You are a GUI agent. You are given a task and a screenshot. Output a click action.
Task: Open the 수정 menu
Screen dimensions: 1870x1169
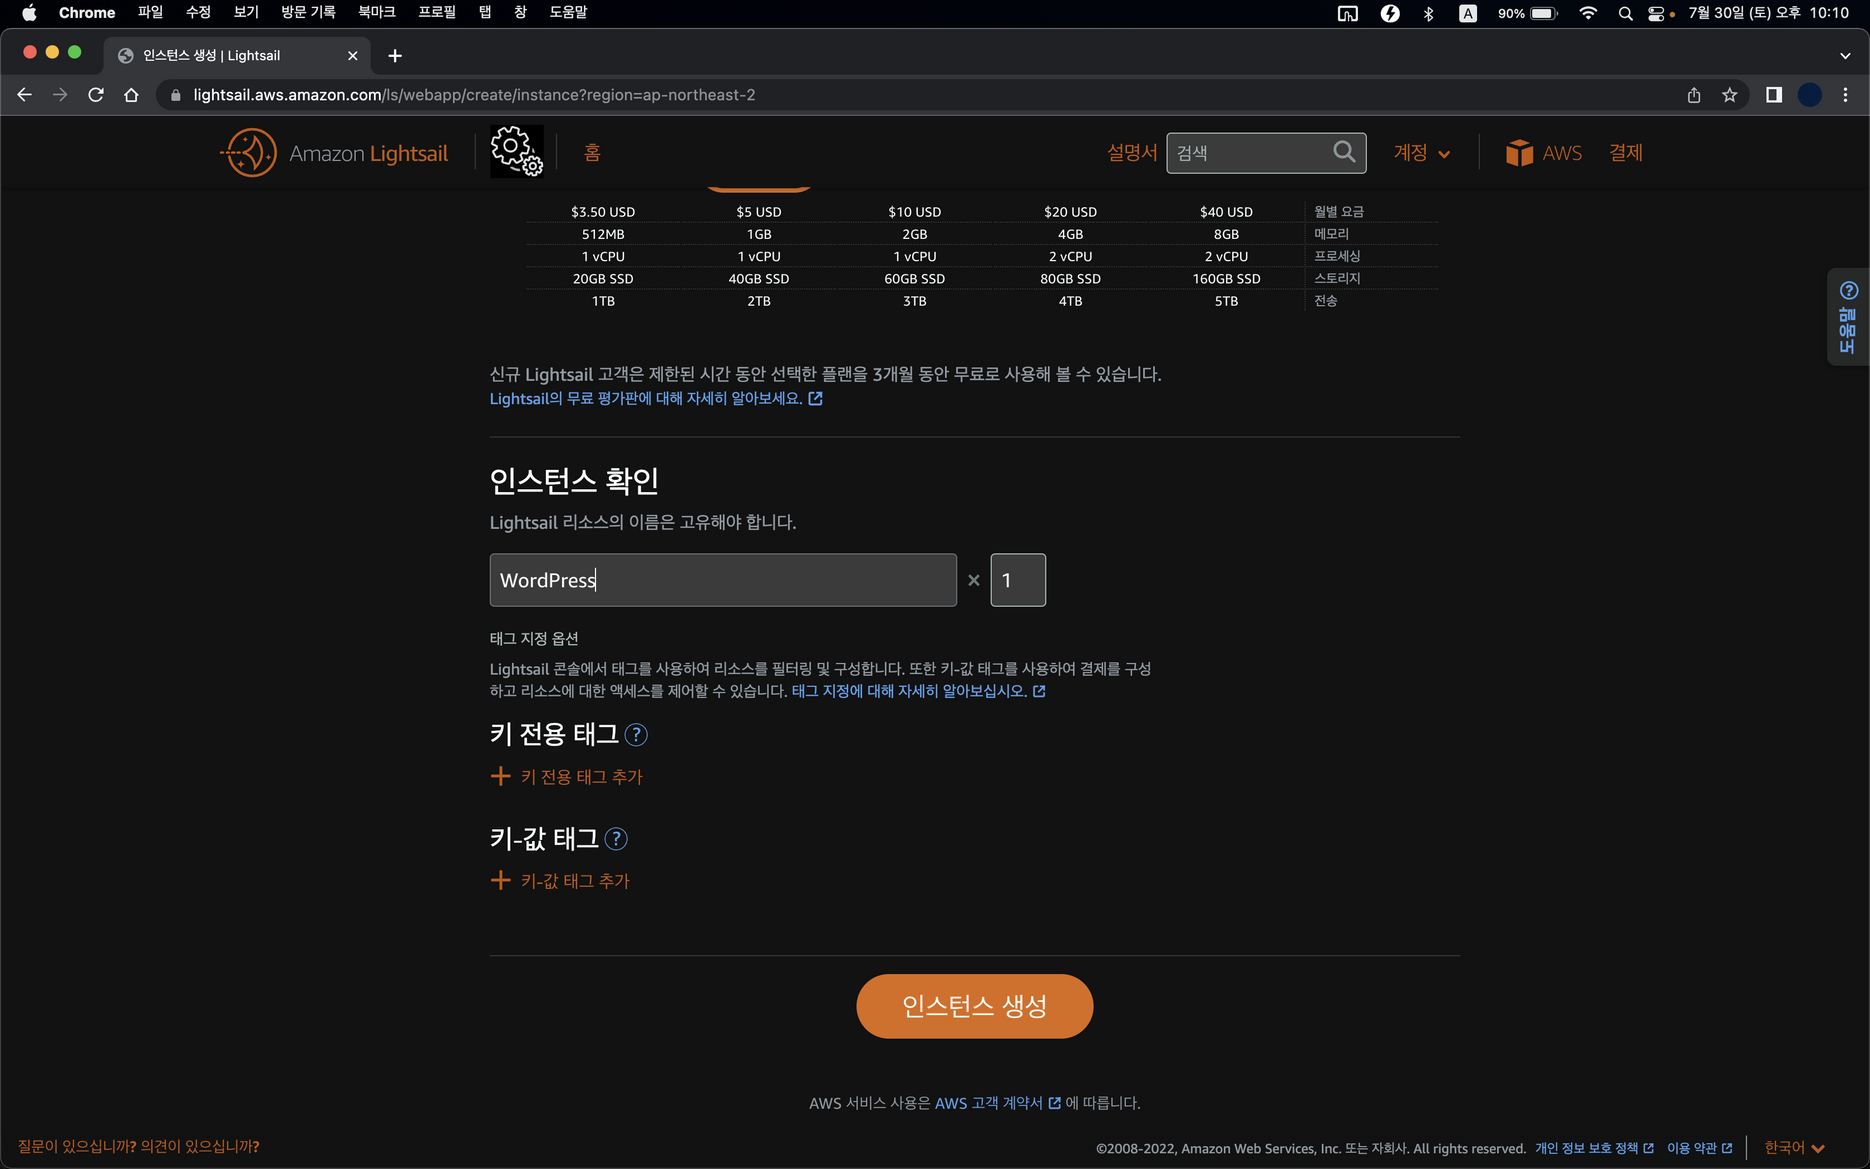click(x=198, y=13)
